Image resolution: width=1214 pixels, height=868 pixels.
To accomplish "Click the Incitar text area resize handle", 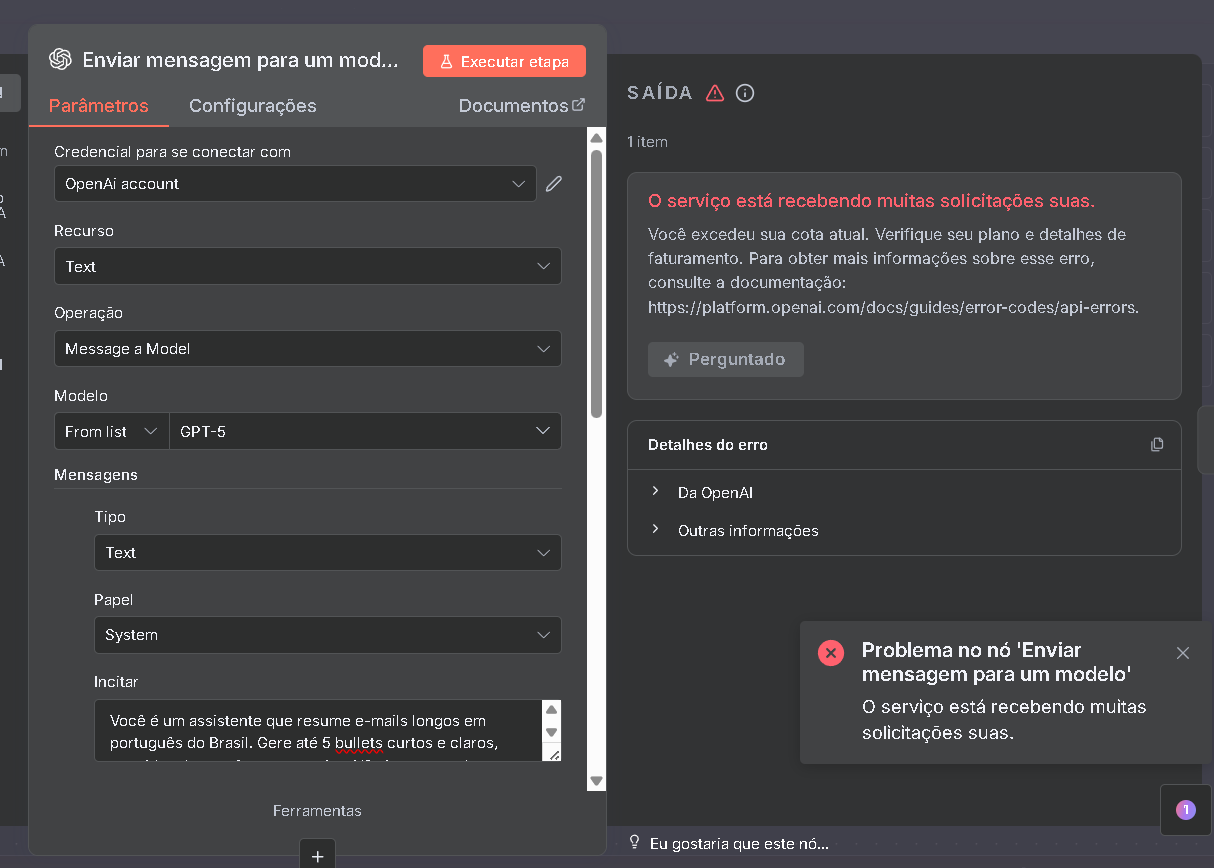I will [553, 753].
